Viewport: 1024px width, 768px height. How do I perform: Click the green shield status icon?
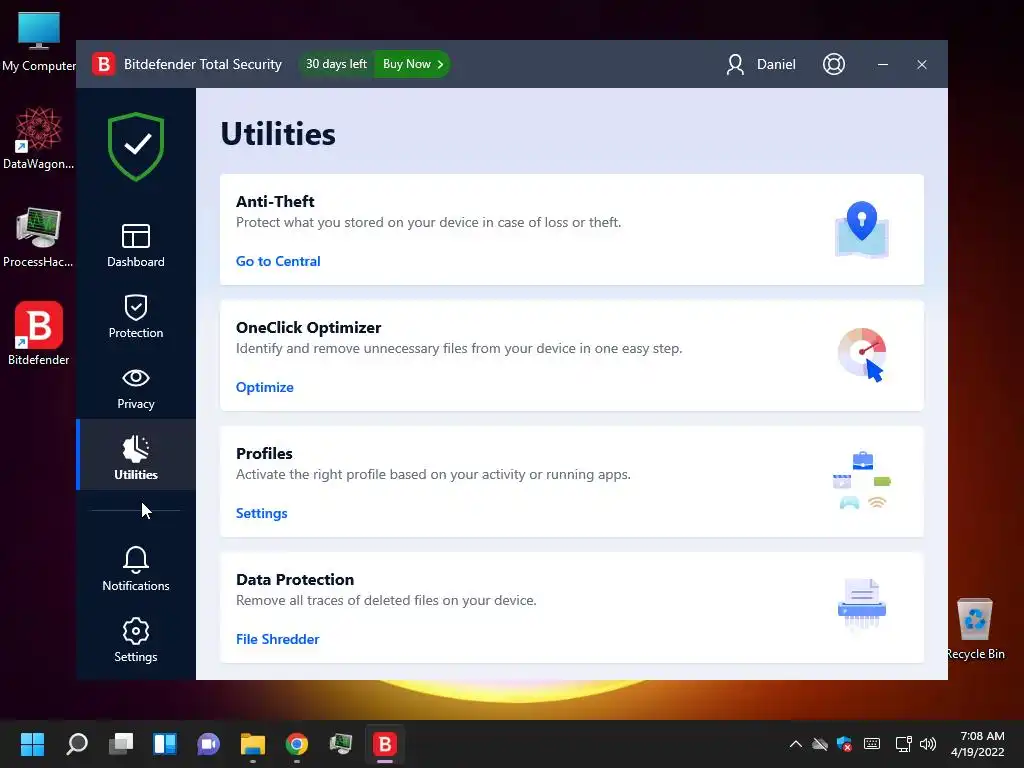coord(136,147)
